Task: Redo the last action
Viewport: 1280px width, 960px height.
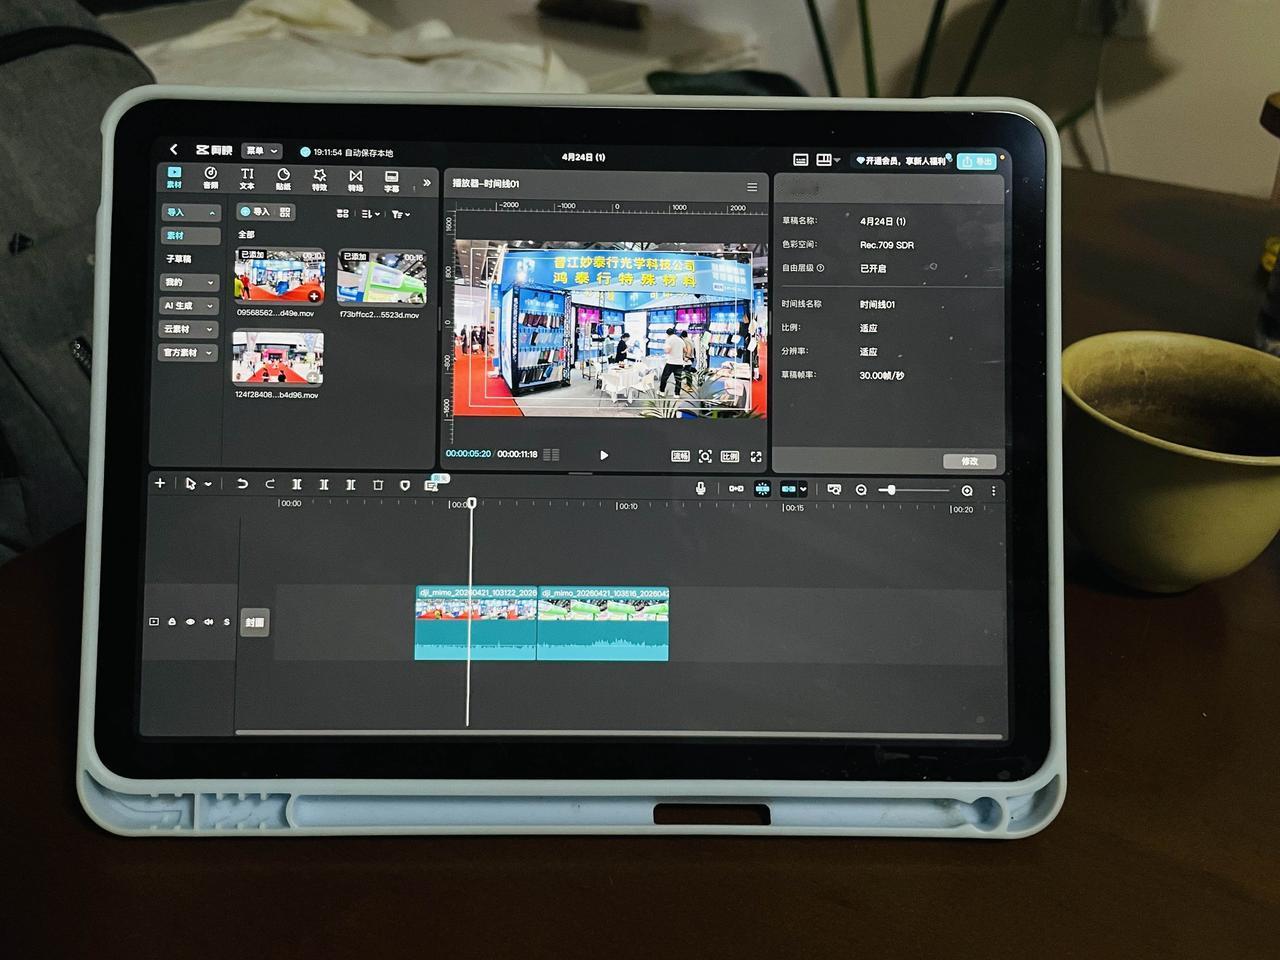Action: 269,484
